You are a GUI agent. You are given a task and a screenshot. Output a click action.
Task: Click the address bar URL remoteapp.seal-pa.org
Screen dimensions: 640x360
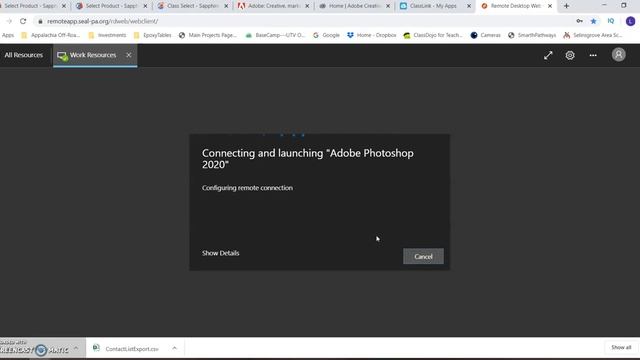click(102, 21)
